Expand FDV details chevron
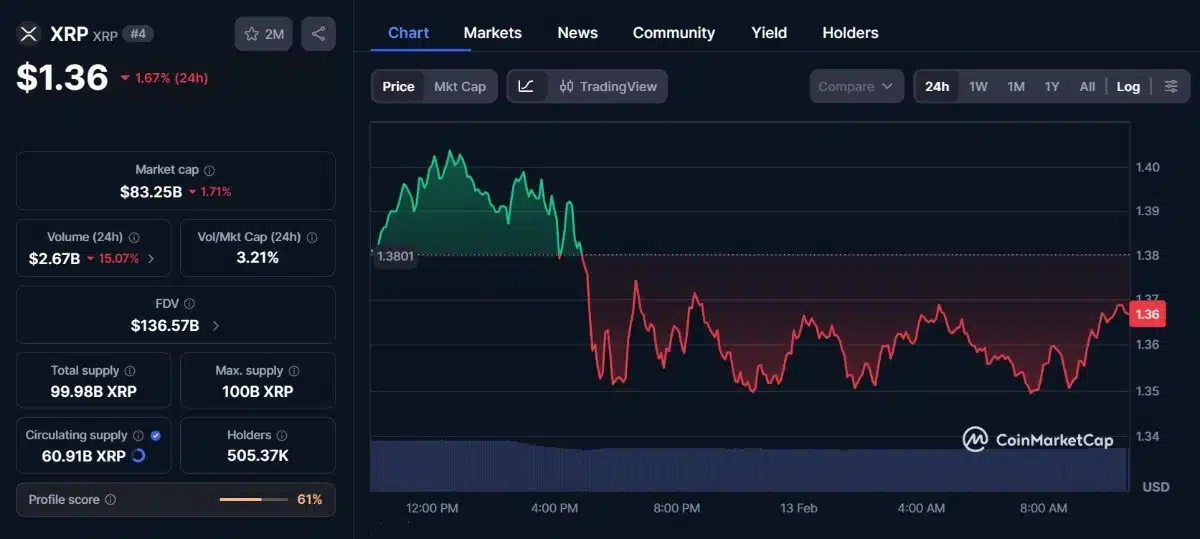This screenshot has width=1200, height=539. [216, 325]
